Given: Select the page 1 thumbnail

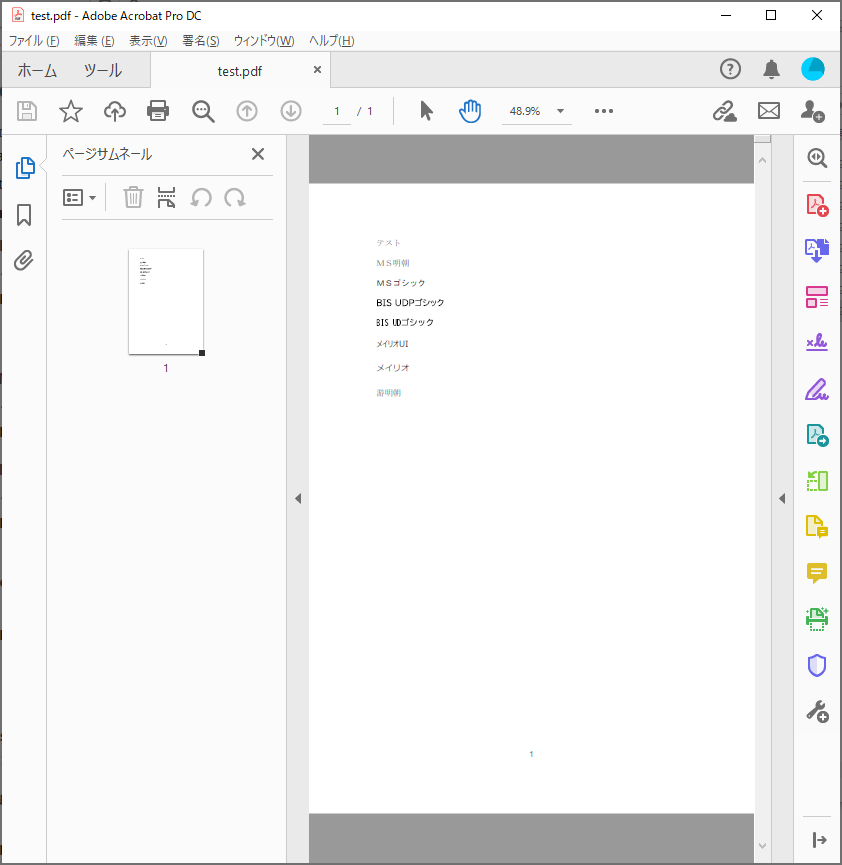Looking at the screenshot, I should tap(166, 302).
